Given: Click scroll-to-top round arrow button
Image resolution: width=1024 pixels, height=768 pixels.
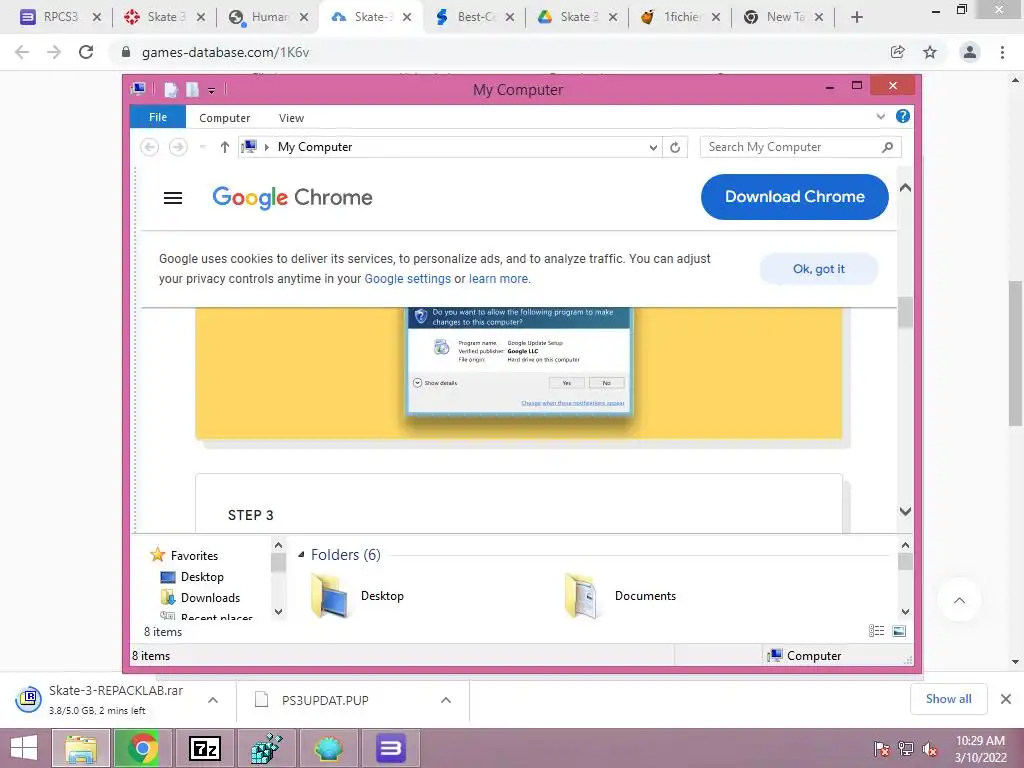Looking at the screenshot, I should (x=959, y=600).
